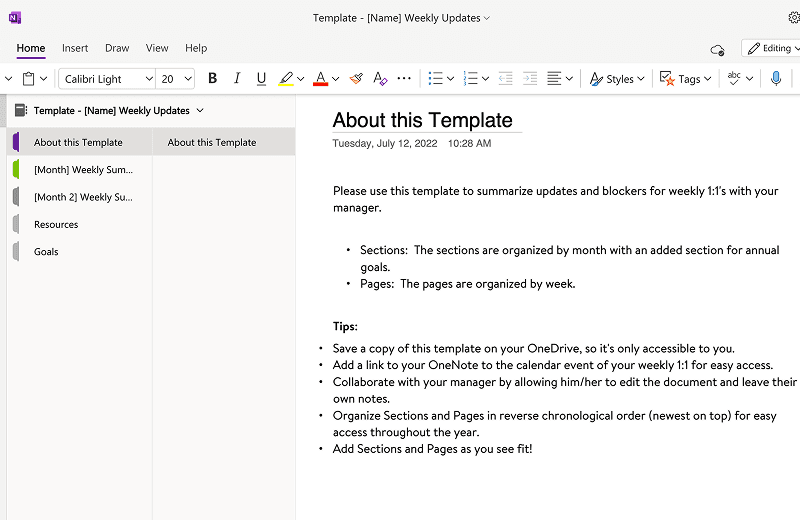This screenshot has width=800, height=520.
Task: Click the bullet about saving a copy on OneDrive
Action: point(534,349)
